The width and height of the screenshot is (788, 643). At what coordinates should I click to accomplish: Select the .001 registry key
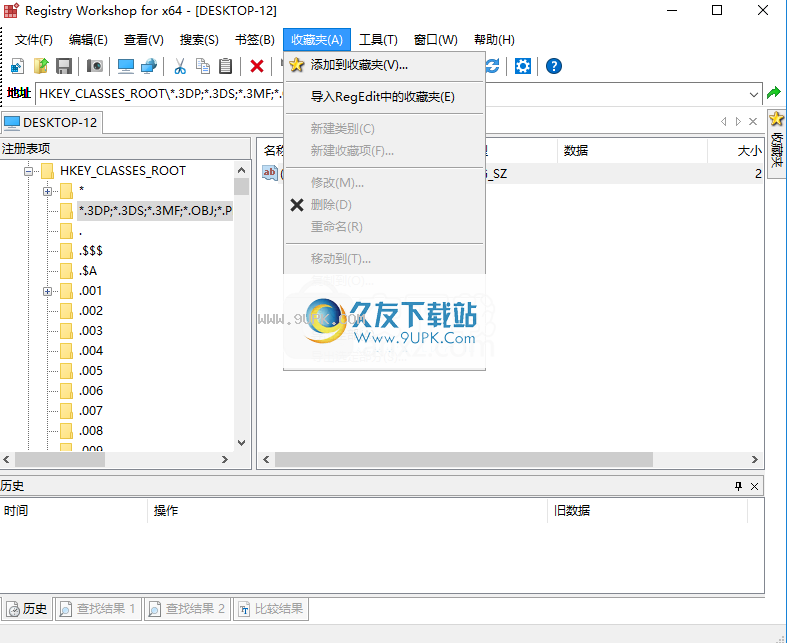pyautogui.click(x=90, y=291)
